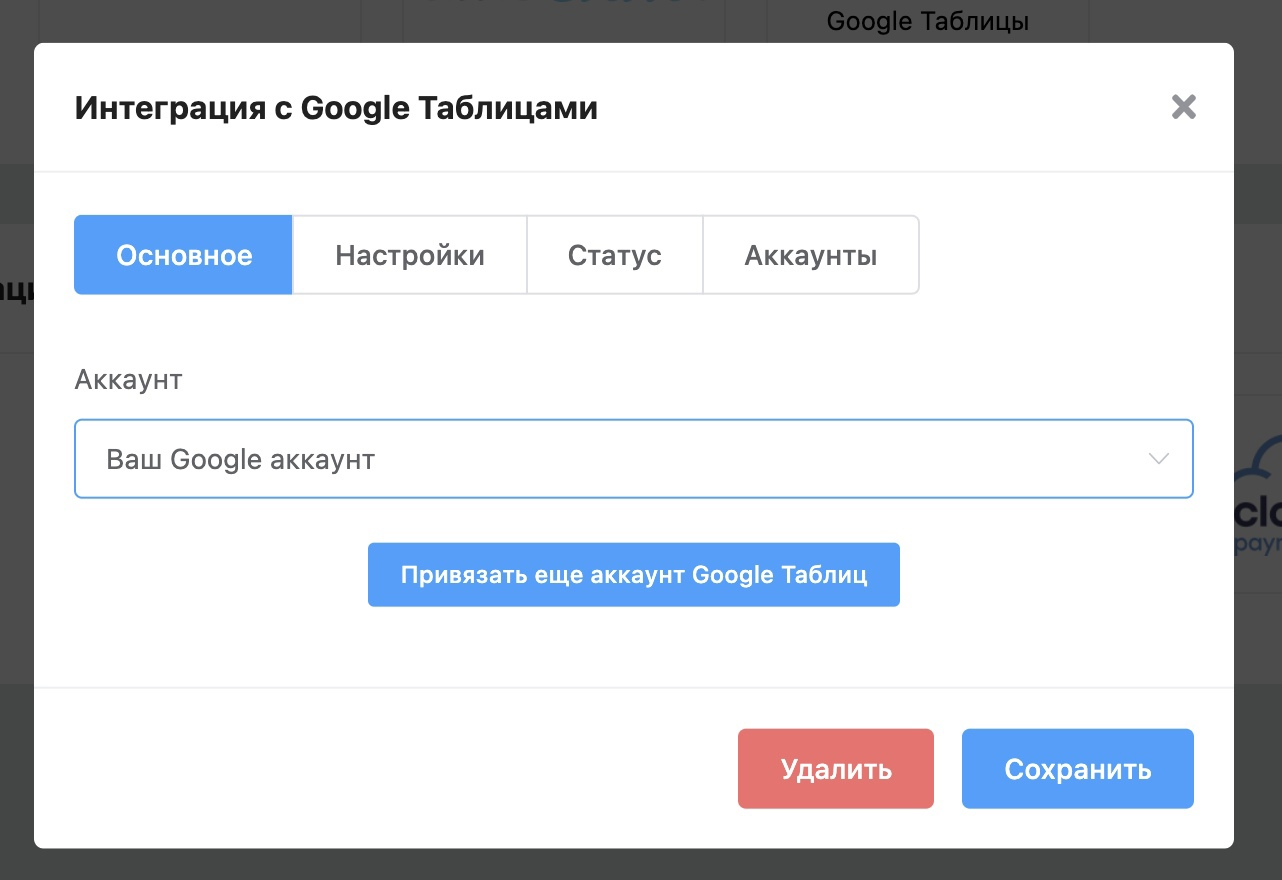Viewport: 1282px width, 880px height.
Task: Click the CloudPayments cloud logo behind the dialog
Action: (1257, 480)
